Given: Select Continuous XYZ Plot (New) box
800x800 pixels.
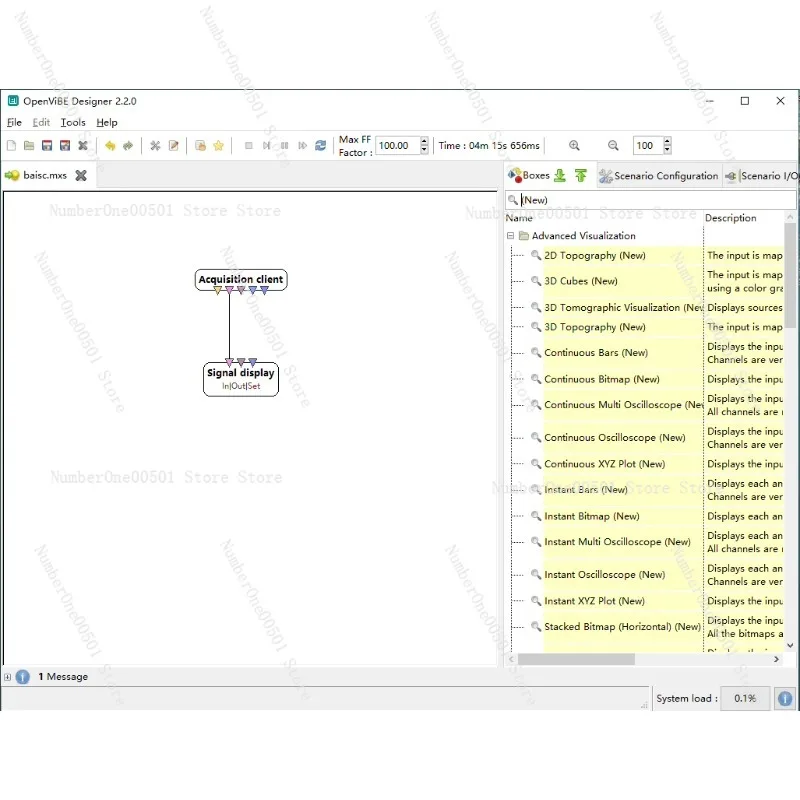Looking at the screenshot, I should (x=605, y=464).
